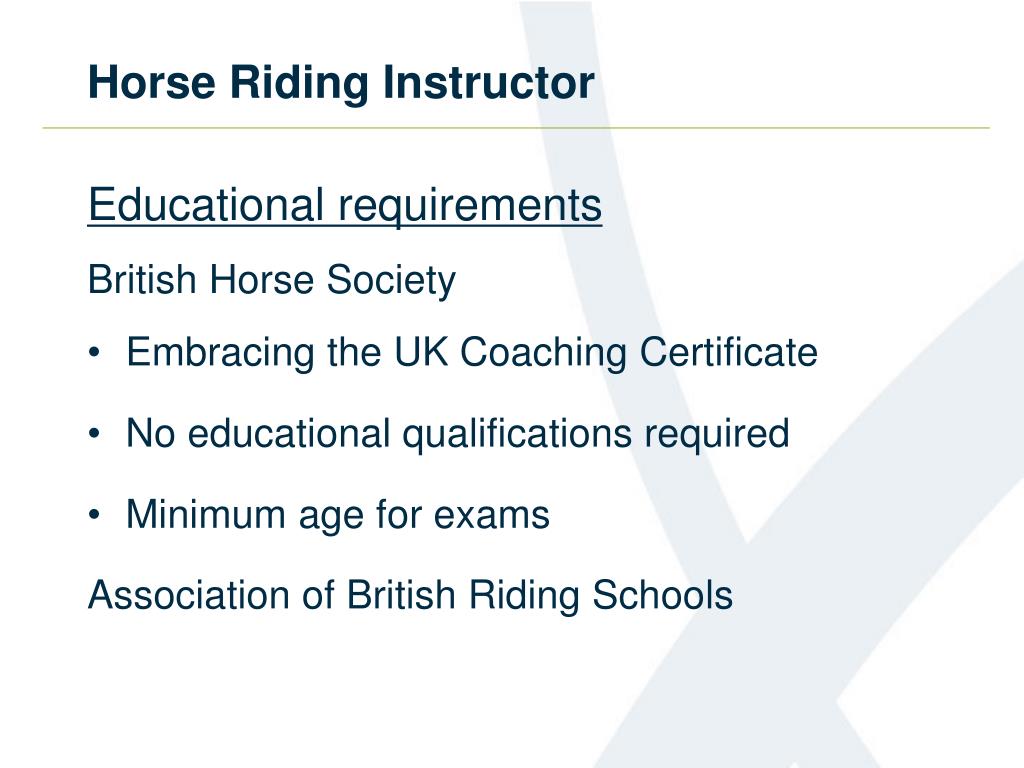Image resolution: width=1024 pixels, height=768 pixels.
Task: Select the underlined Educational requirements heading
Action: coord(345,206)
